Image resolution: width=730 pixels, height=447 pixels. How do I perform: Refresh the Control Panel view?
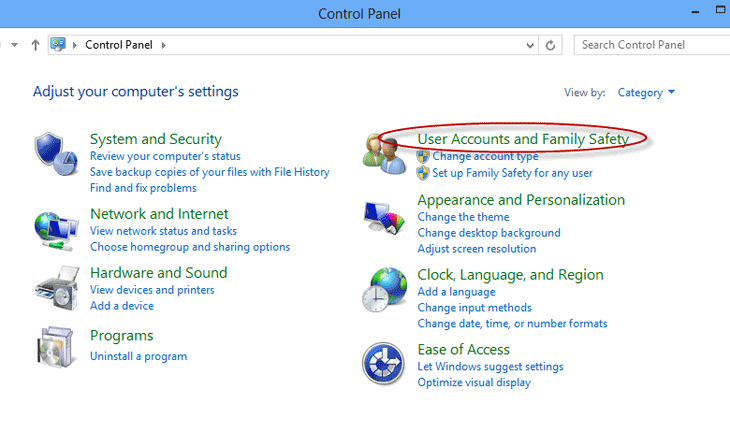(550, 45)
